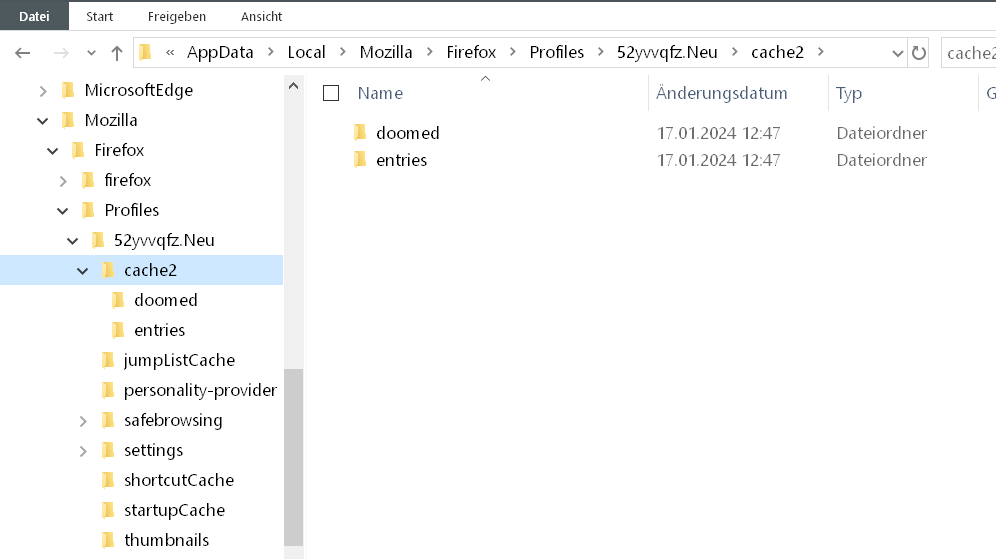Open the recent locations dropdown arrow
Image resolution: width=996 pixels, height=559 pixels.
[91, 53]
